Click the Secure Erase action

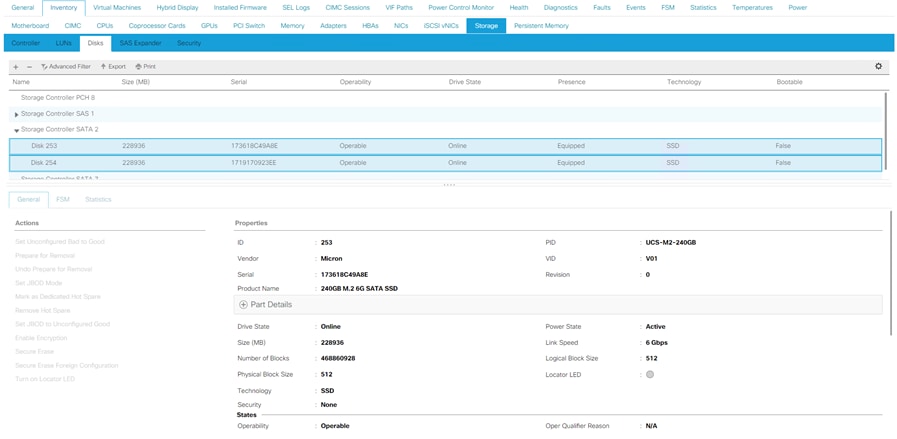coord(34,351)
